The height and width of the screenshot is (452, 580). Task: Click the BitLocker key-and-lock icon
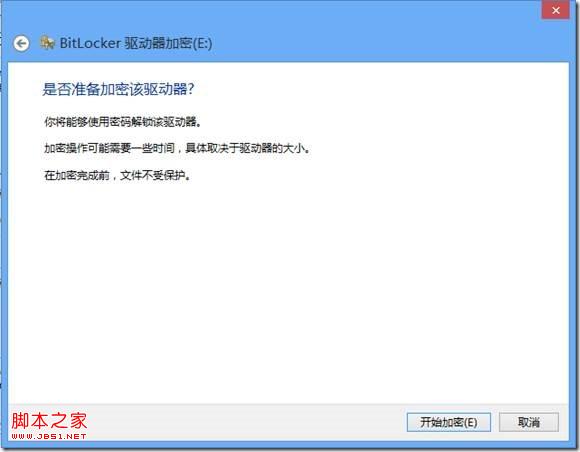(47, 43)
